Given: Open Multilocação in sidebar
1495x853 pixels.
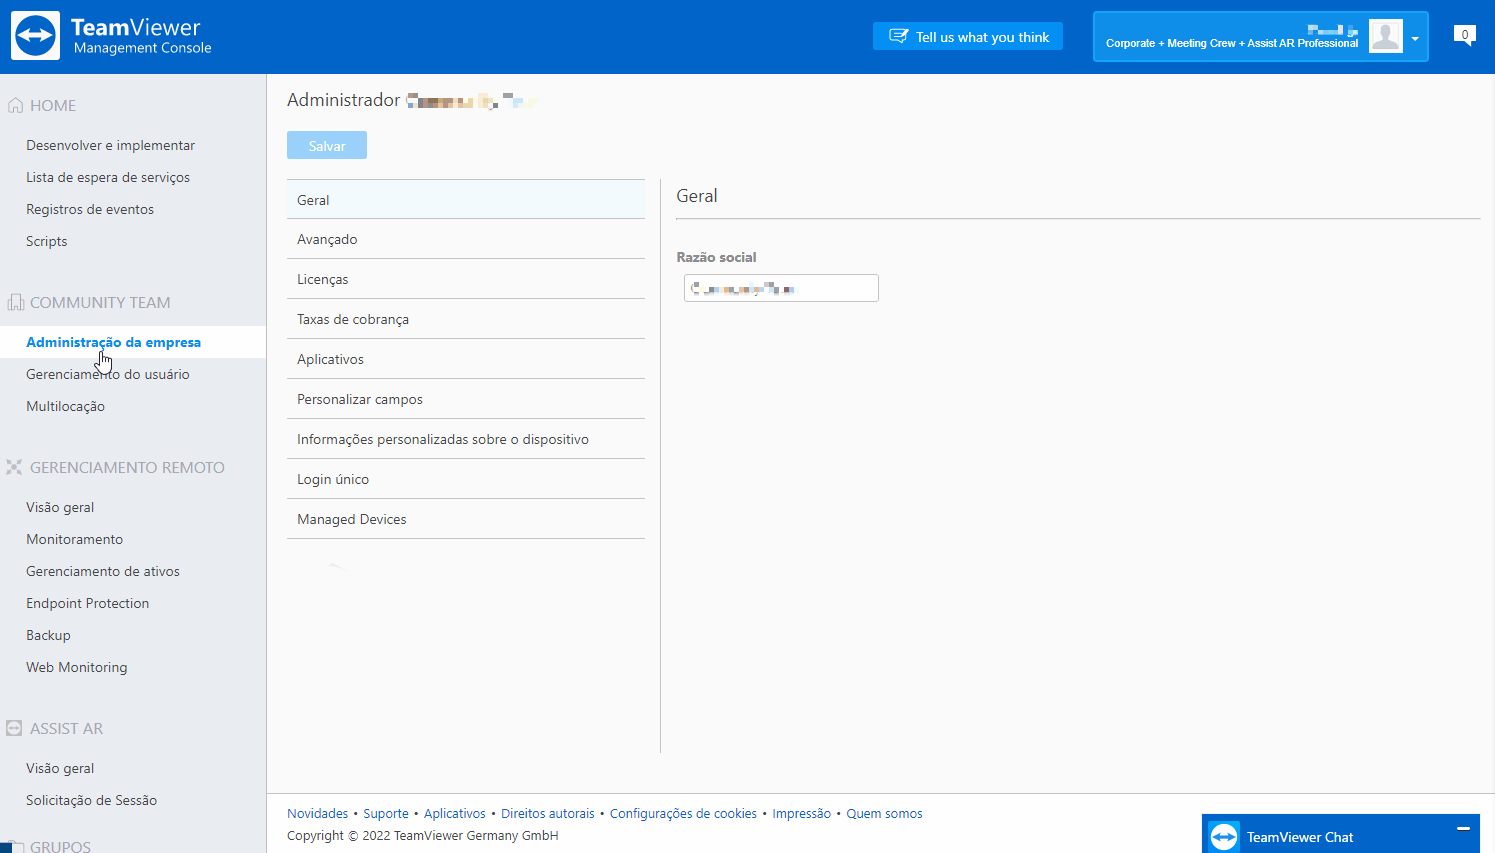Looking at the screenshot, I should [65, 406].
